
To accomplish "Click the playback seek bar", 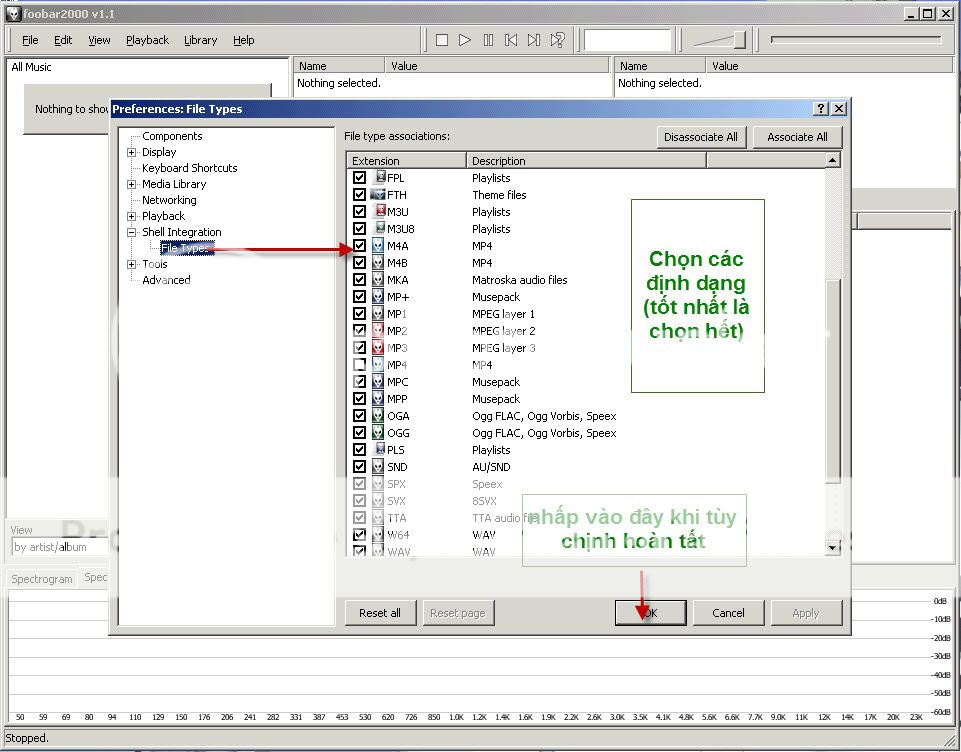I will [856, 39].
